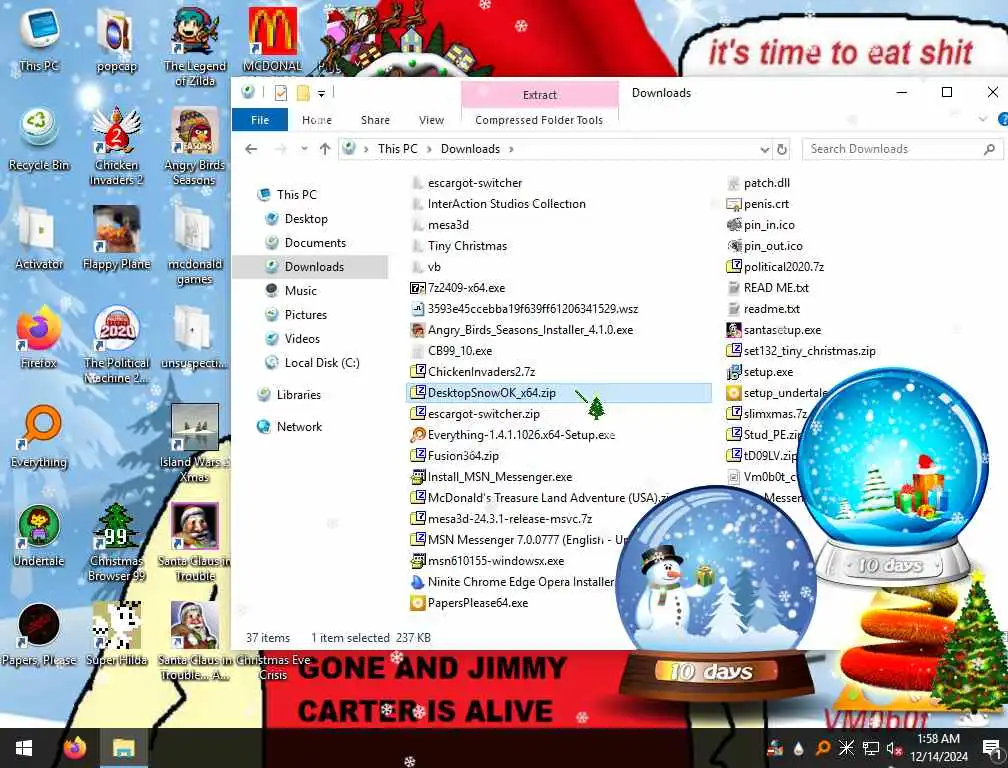Select the Tiny Christmas folder
The image size is (1008, 768).
(467, 246)
